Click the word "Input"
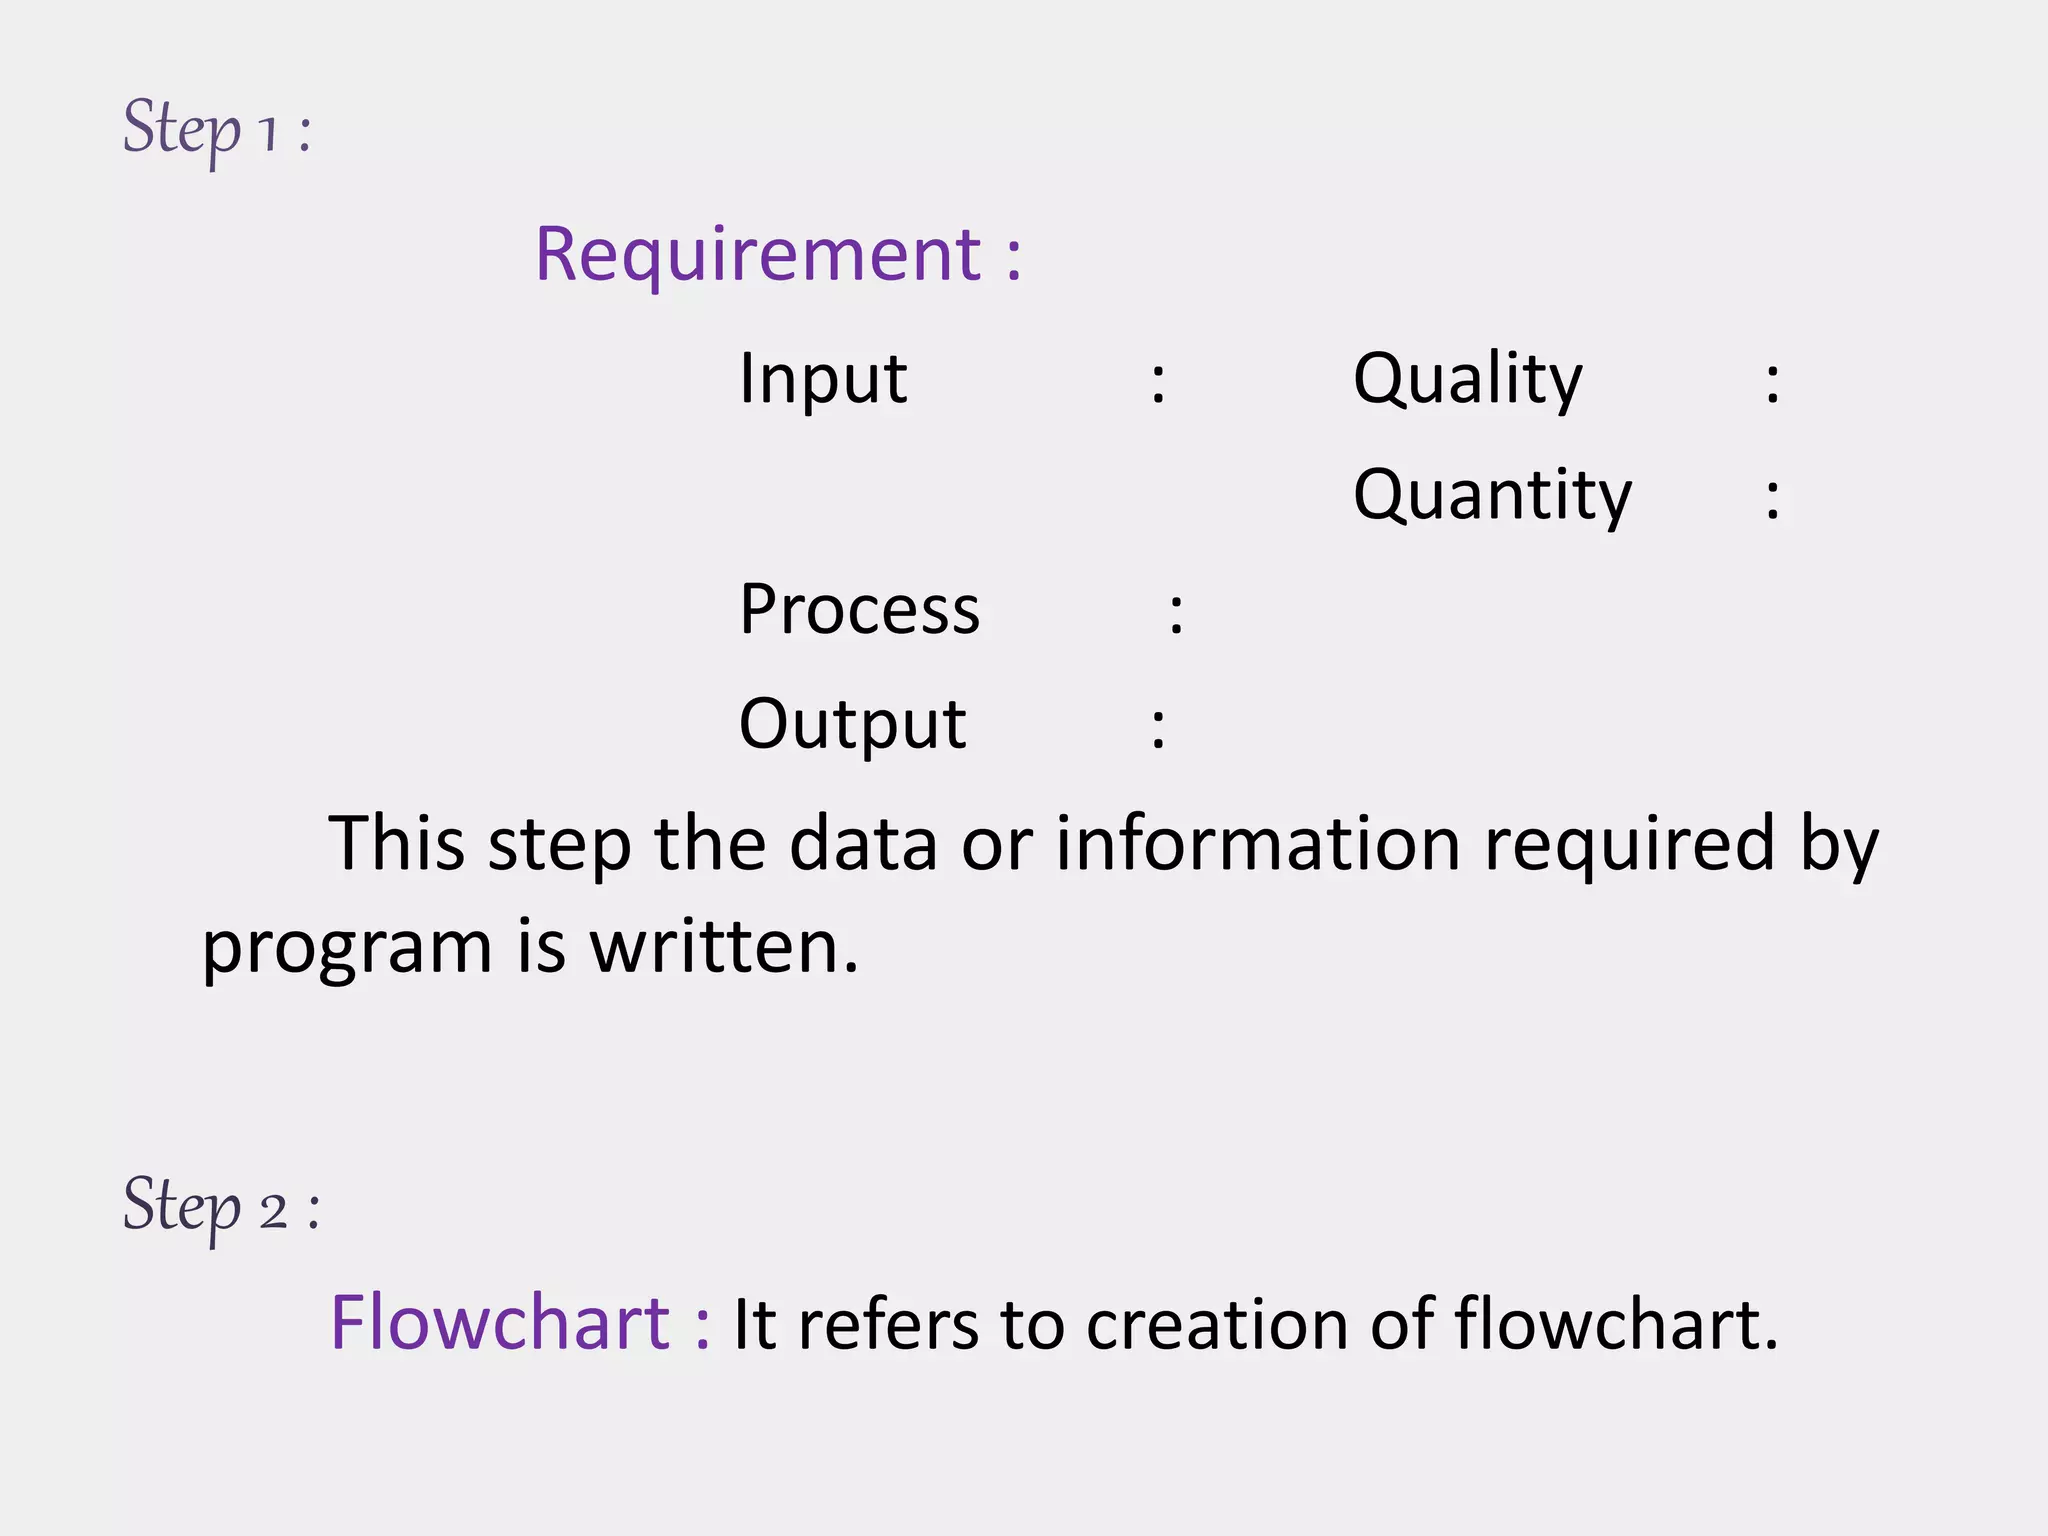The height and width of the screenshot is (1536, 2048). point(822,379)
